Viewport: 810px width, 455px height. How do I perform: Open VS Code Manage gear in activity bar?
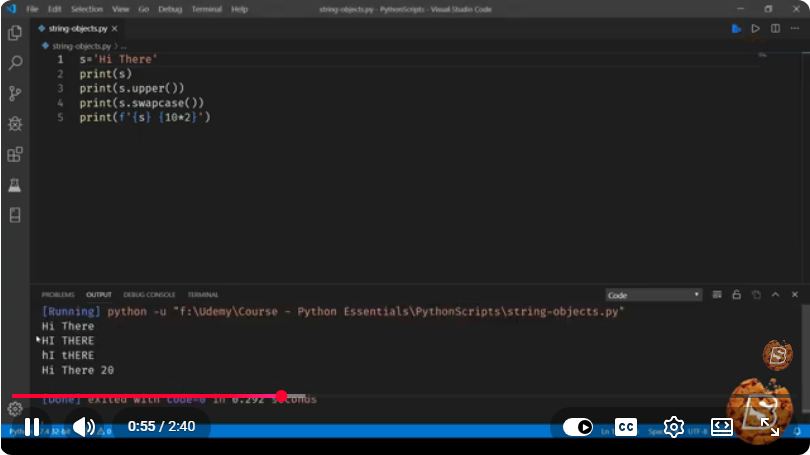point(15,409)
